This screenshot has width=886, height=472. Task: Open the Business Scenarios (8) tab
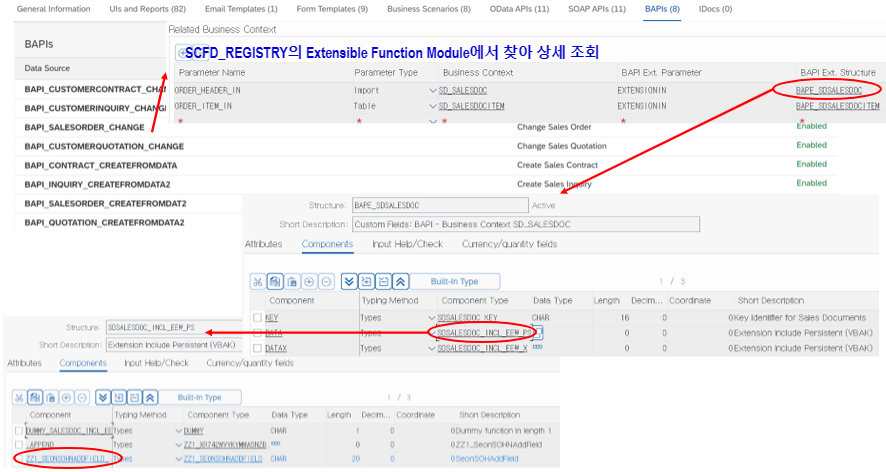pos(429,9)
